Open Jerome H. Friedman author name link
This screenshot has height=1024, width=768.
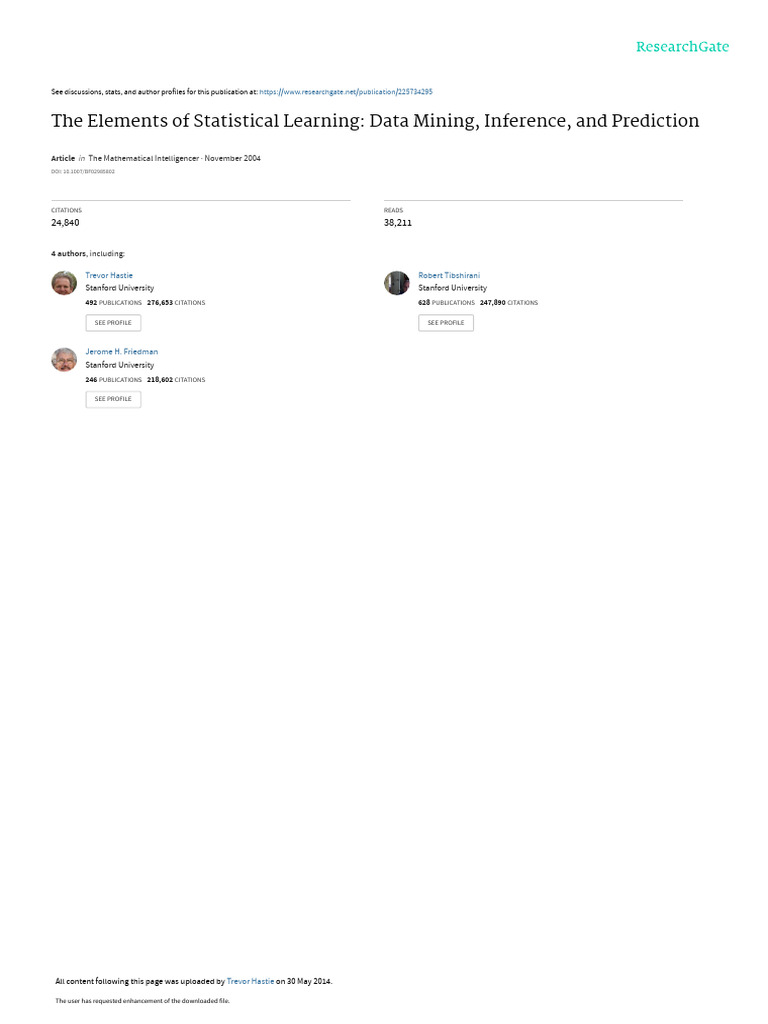coord(121,352)
